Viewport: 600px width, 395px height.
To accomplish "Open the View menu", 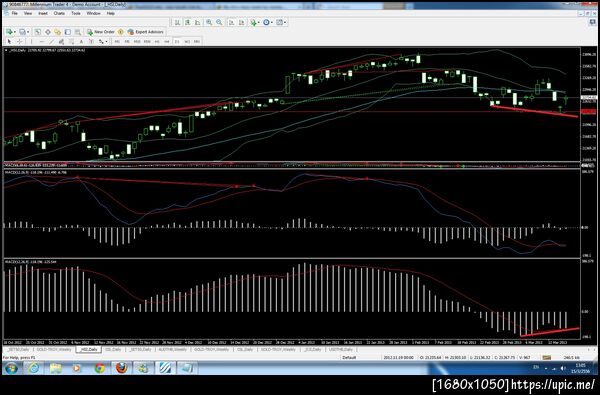I will (x=28, y=13).
